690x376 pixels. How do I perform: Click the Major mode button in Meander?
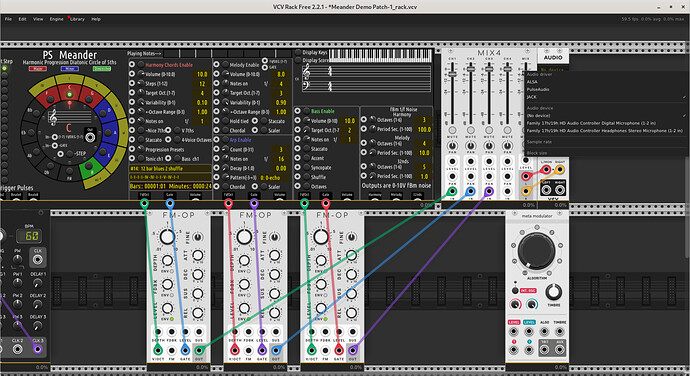[38, 69]
